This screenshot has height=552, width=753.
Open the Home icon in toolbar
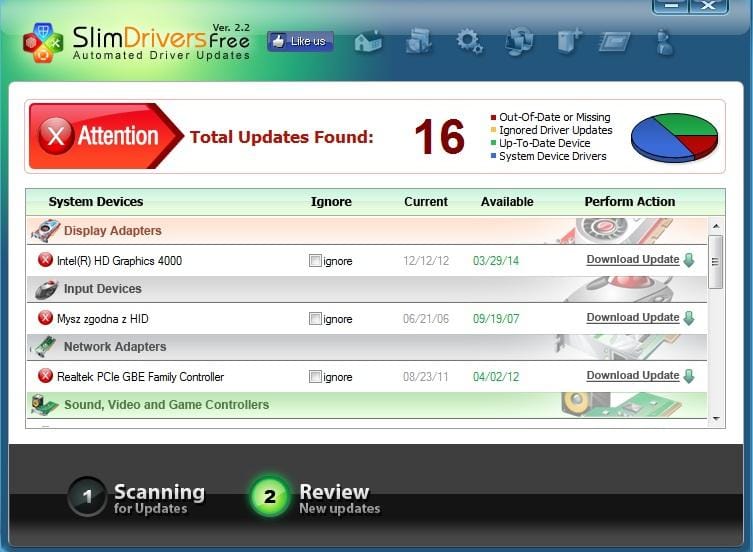368,42
